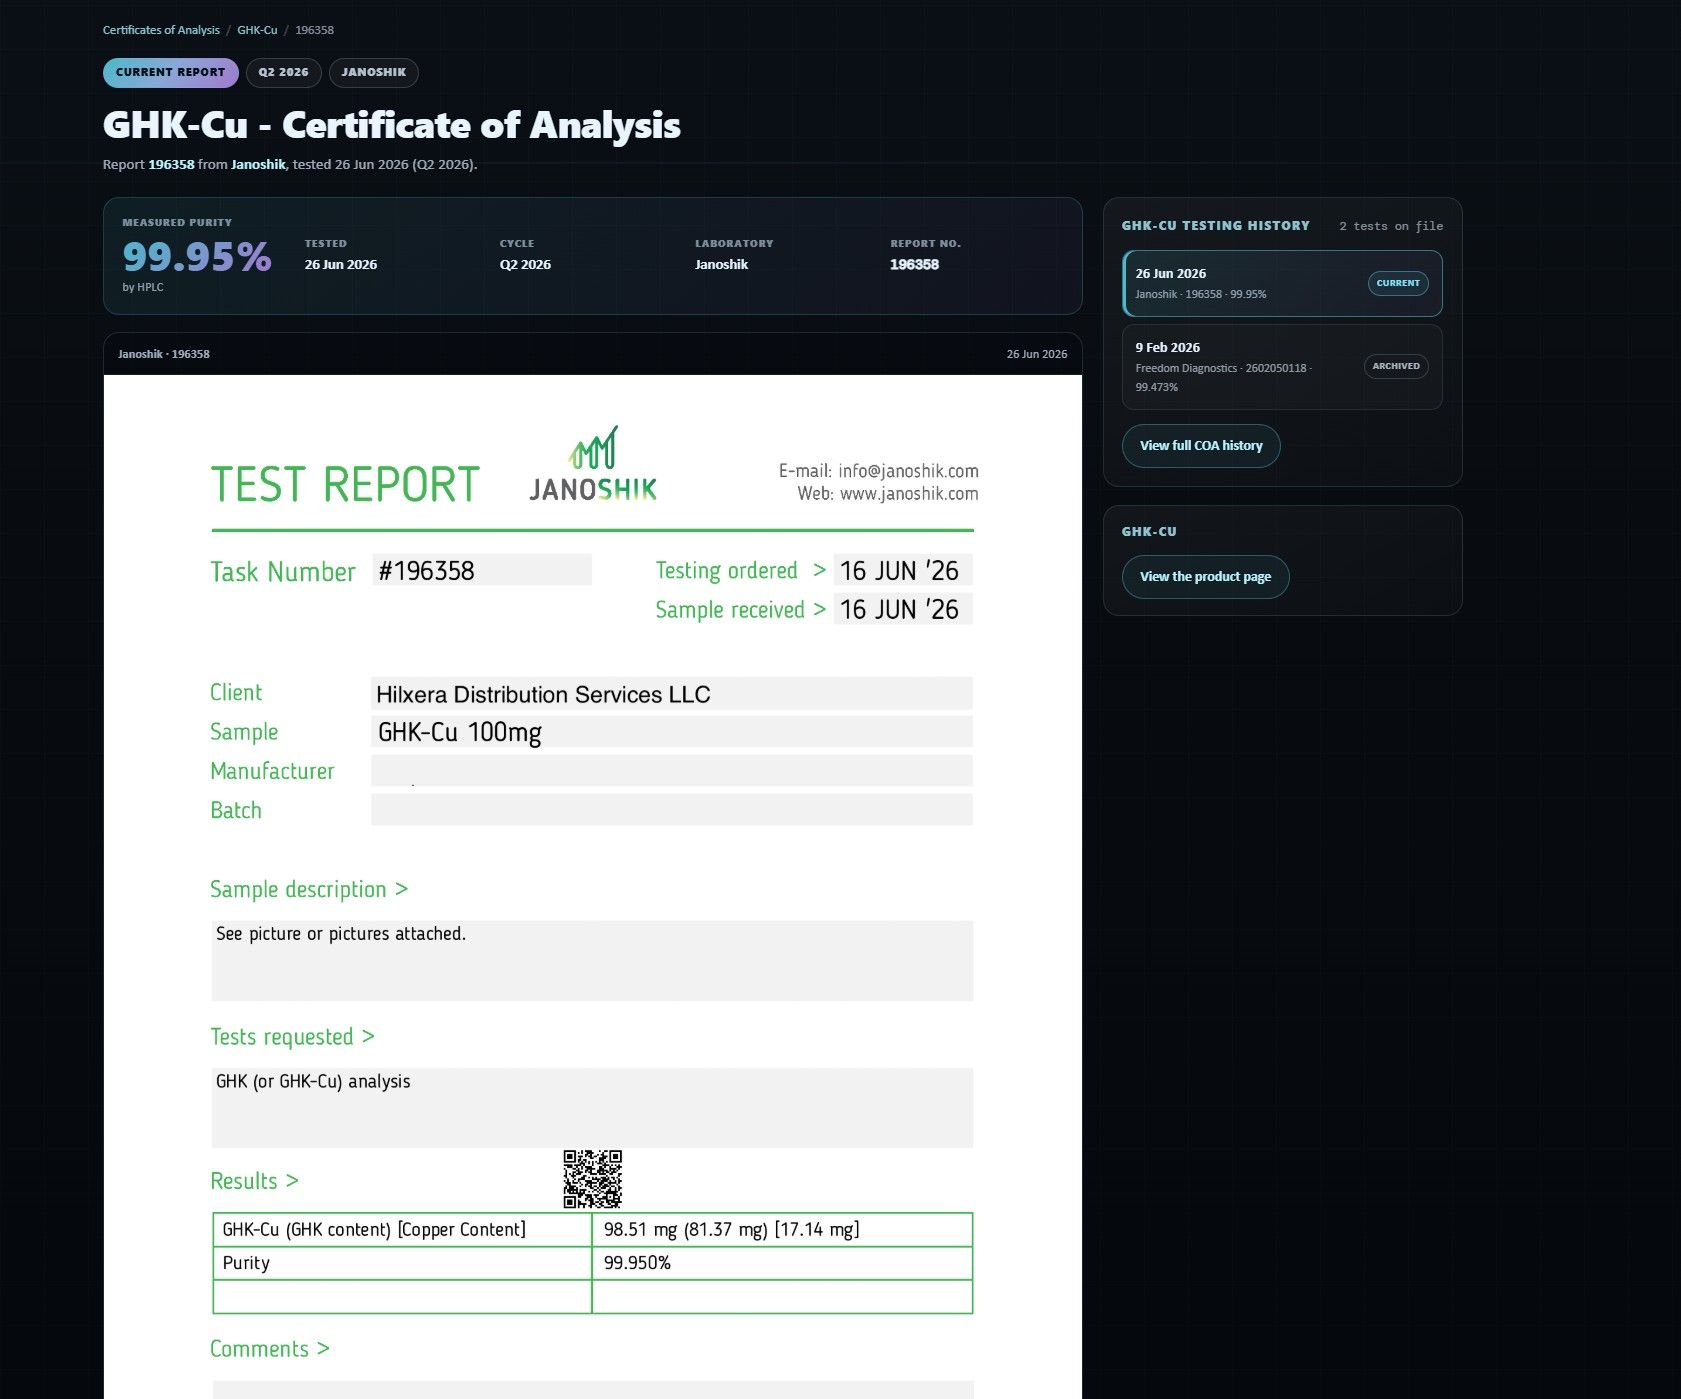Click the Sample description heading

[309, 889]
